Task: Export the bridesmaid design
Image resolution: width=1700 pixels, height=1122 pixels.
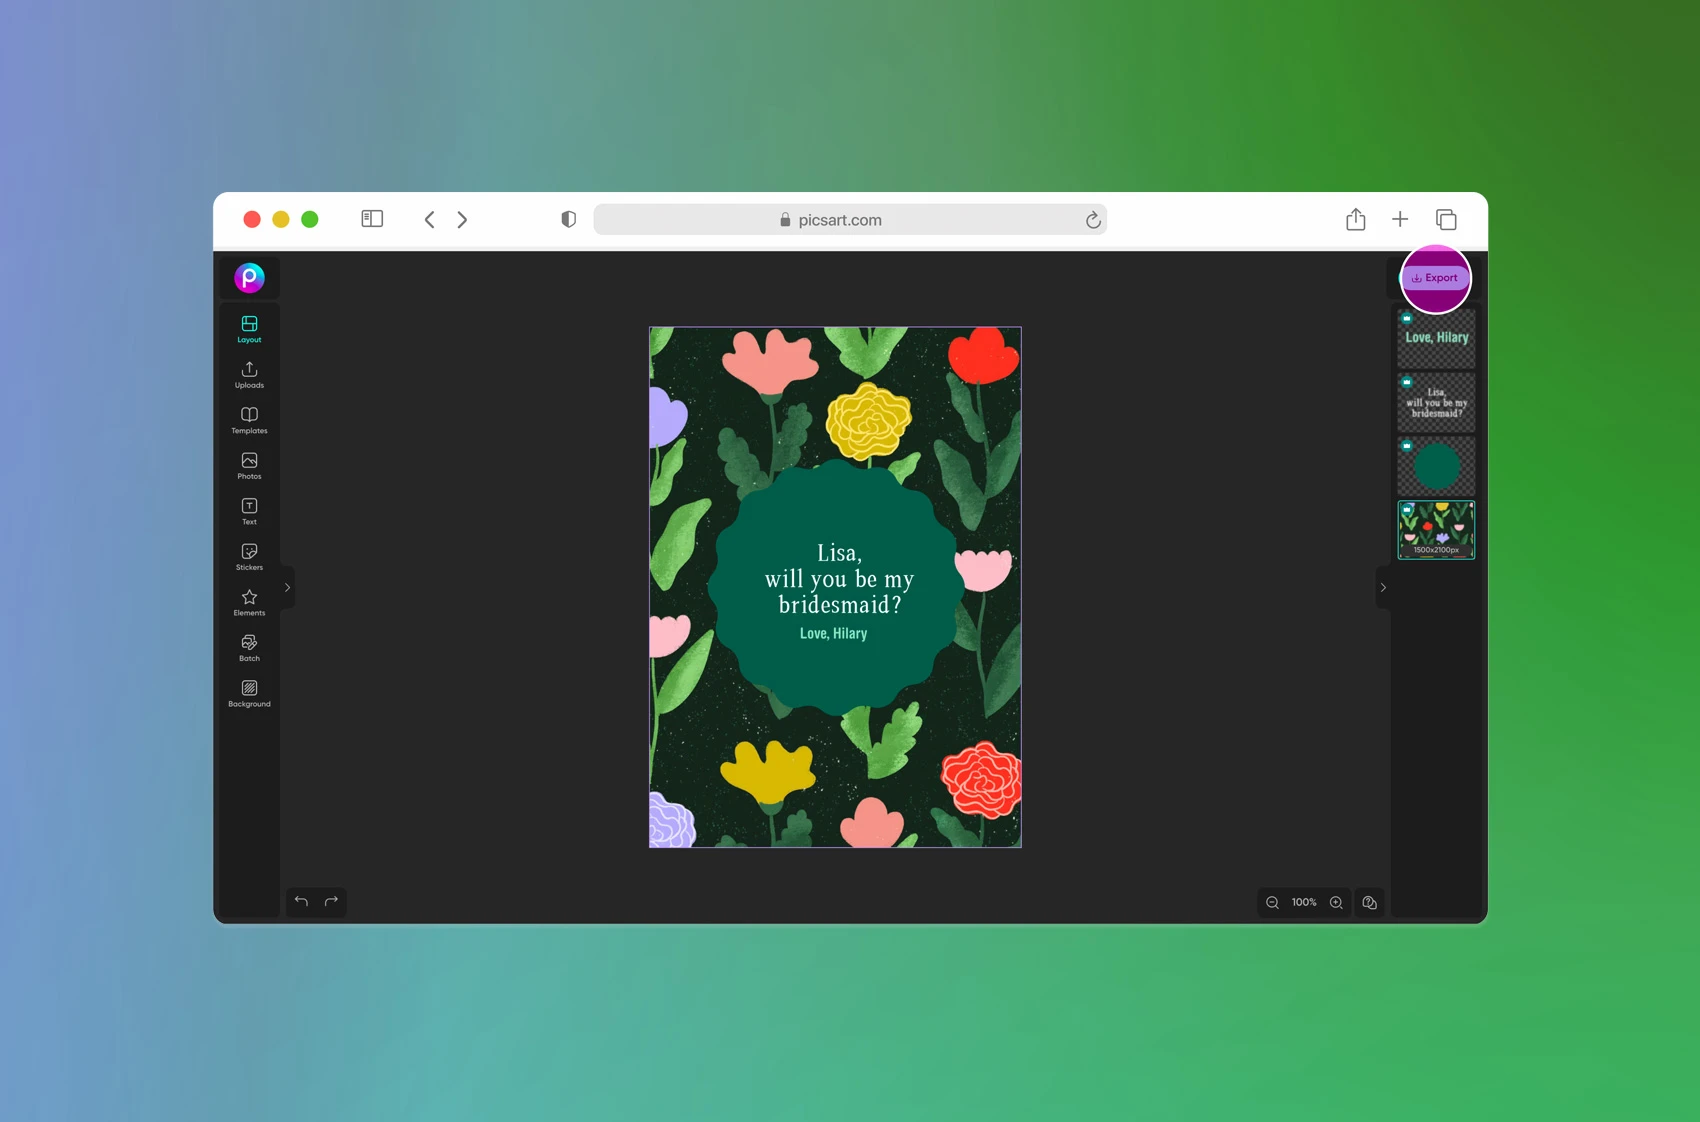Action: pos(1436,278)
